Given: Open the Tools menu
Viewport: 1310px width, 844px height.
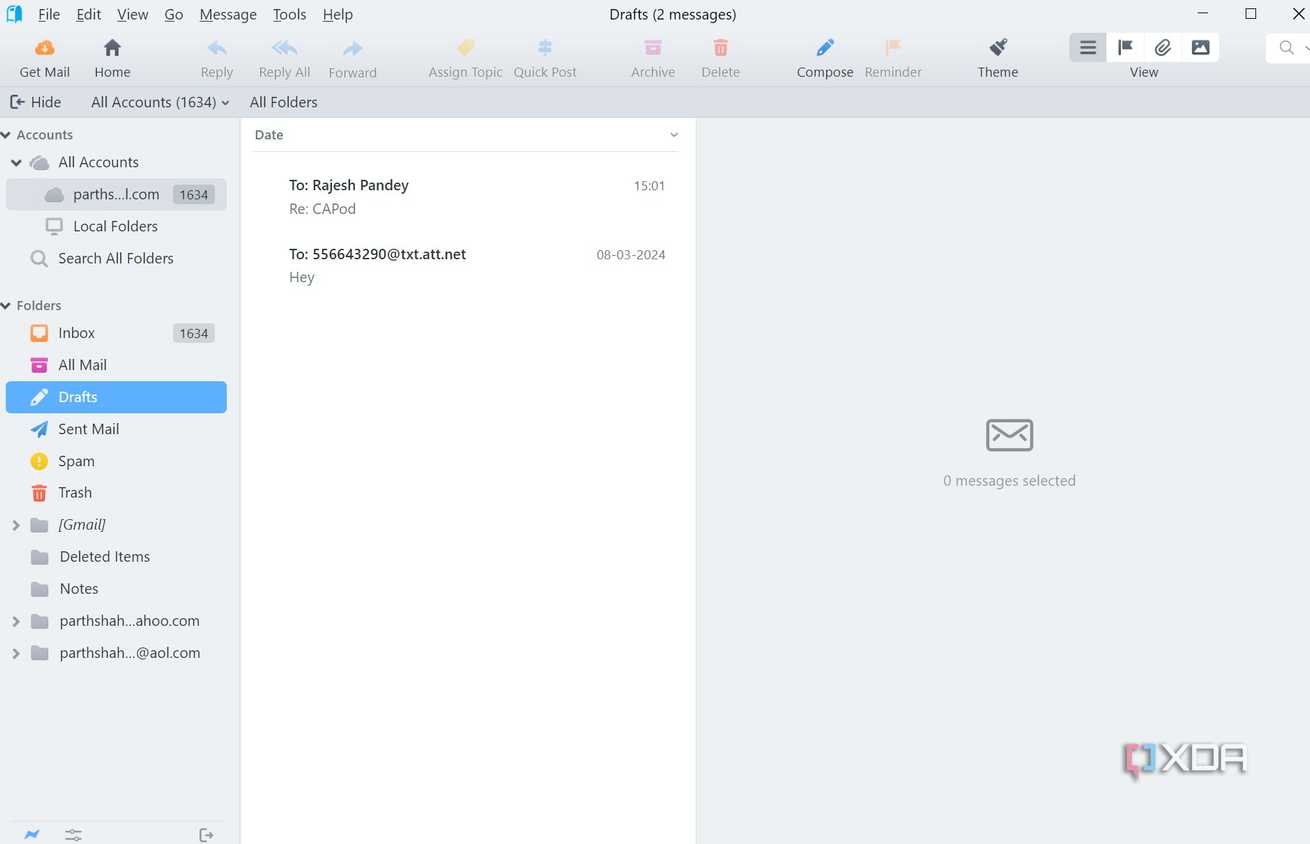Looking at the screenshot, I should click(290, 14).
